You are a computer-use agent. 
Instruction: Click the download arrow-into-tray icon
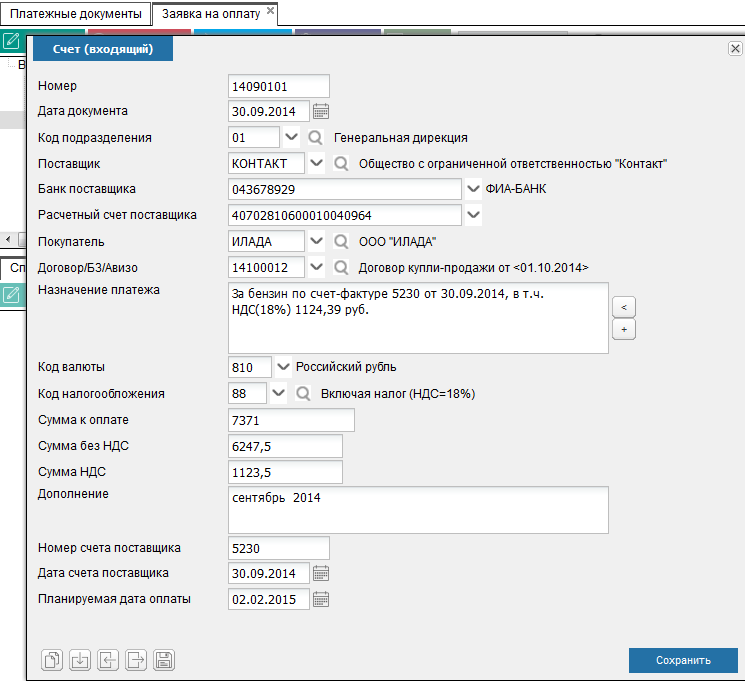(80, 660)
